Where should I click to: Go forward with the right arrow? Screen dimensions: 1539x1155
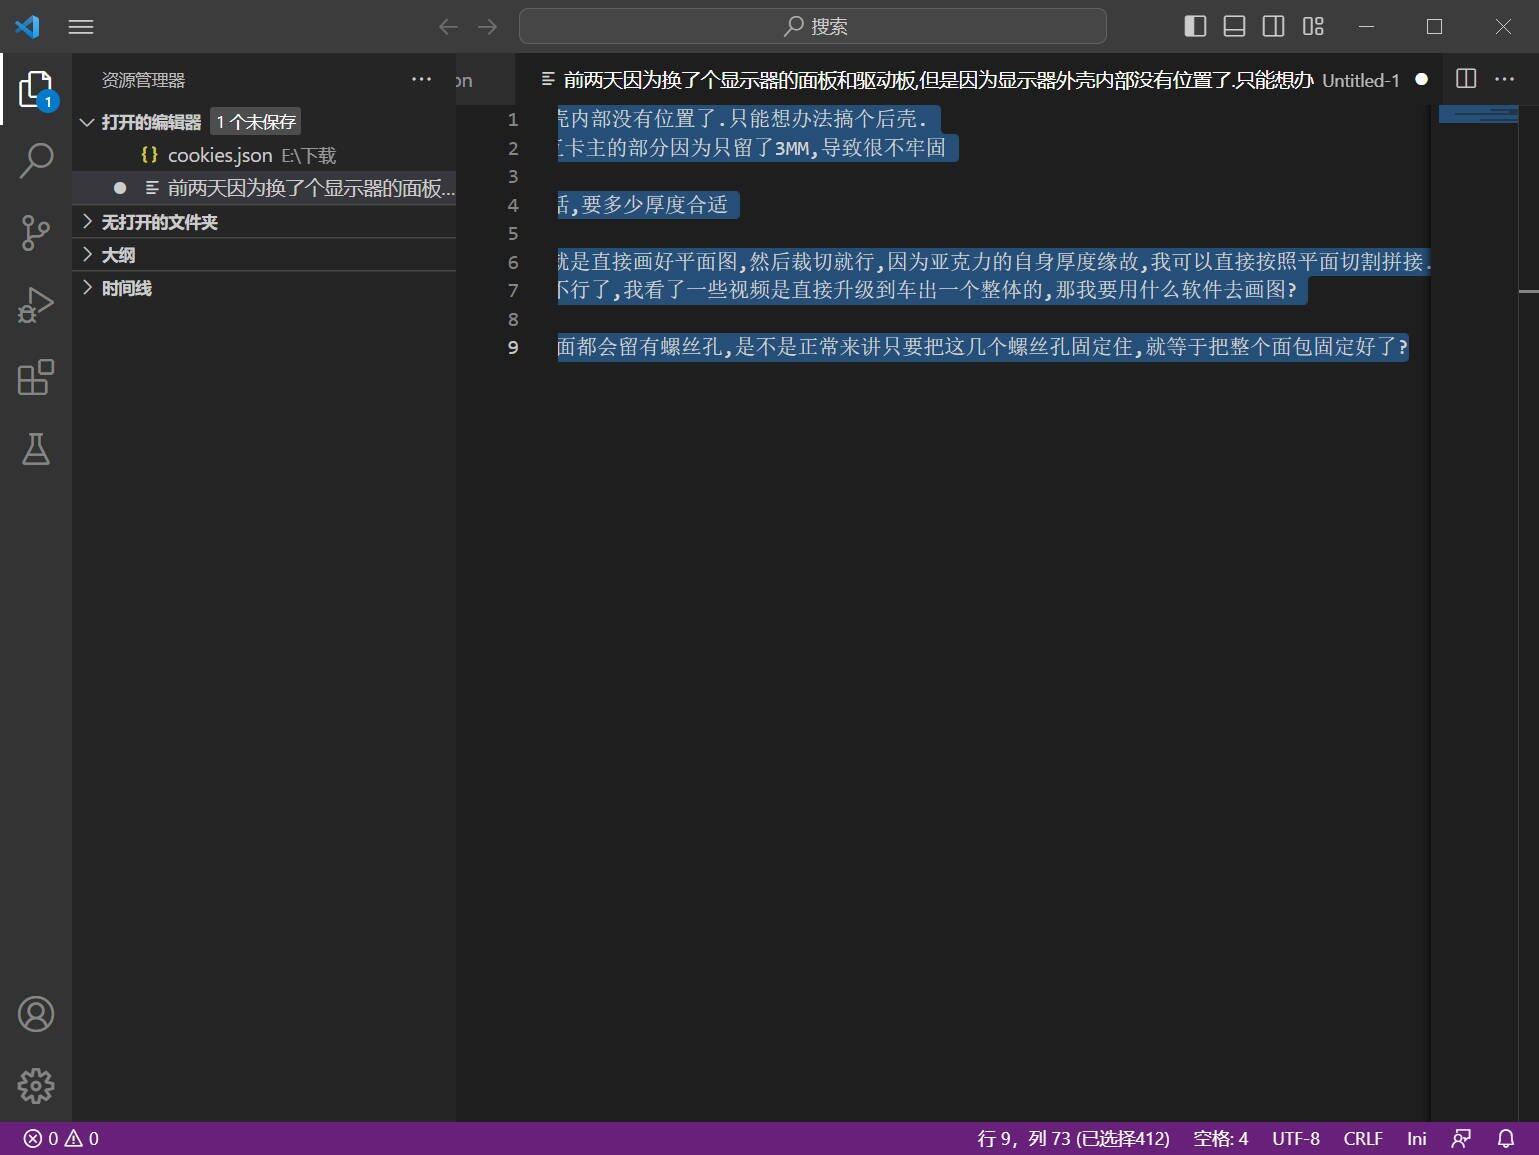click(x=487, y=27)
